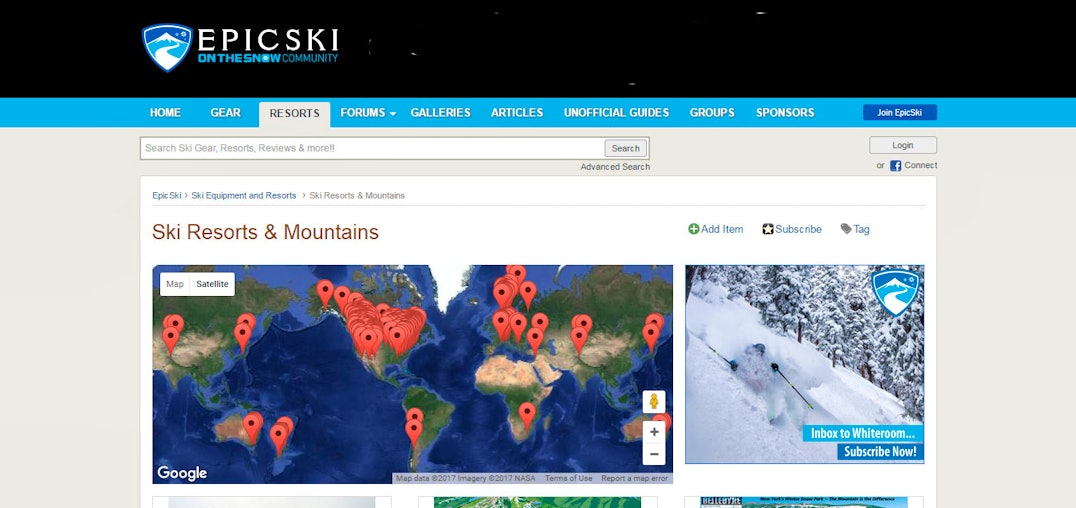Select the Resorts tab

294,114
